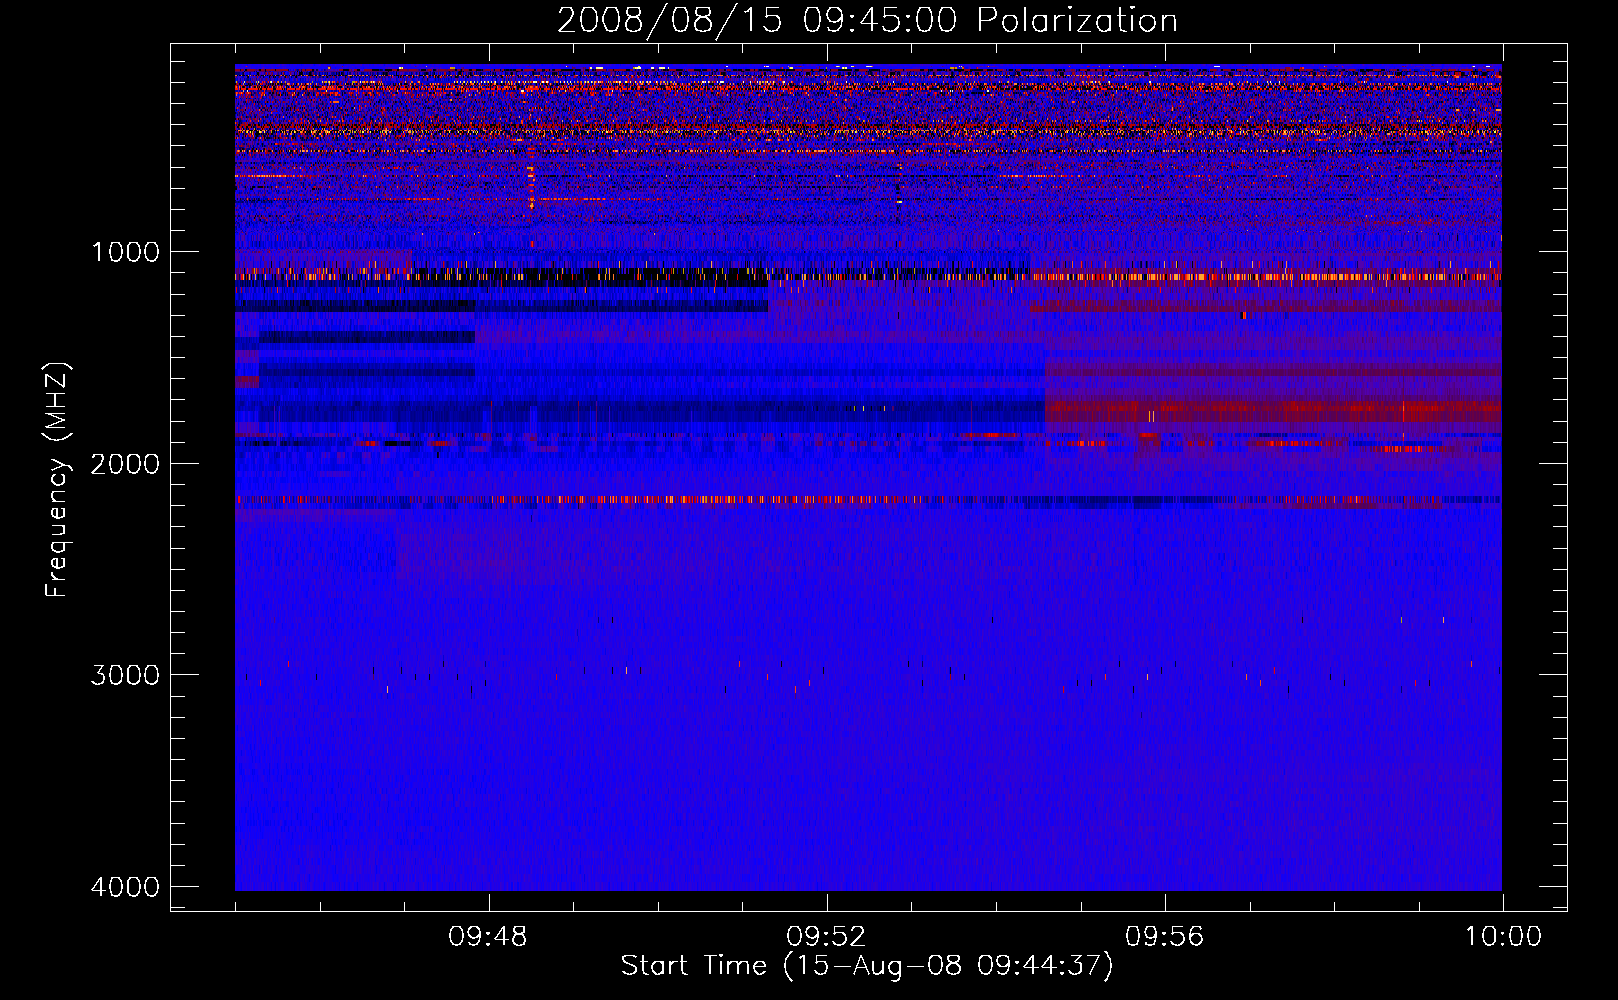Click the 09:56 time tick label
This screenshot has width=1618, height=1000.
(x=1165, y=937)
